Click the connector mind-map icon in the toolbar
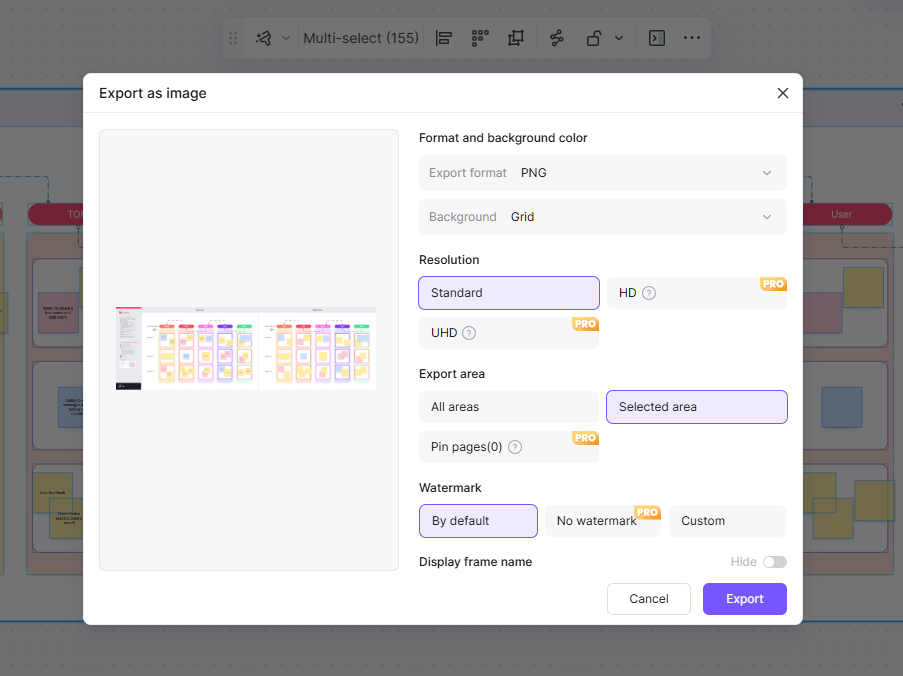 557,38
